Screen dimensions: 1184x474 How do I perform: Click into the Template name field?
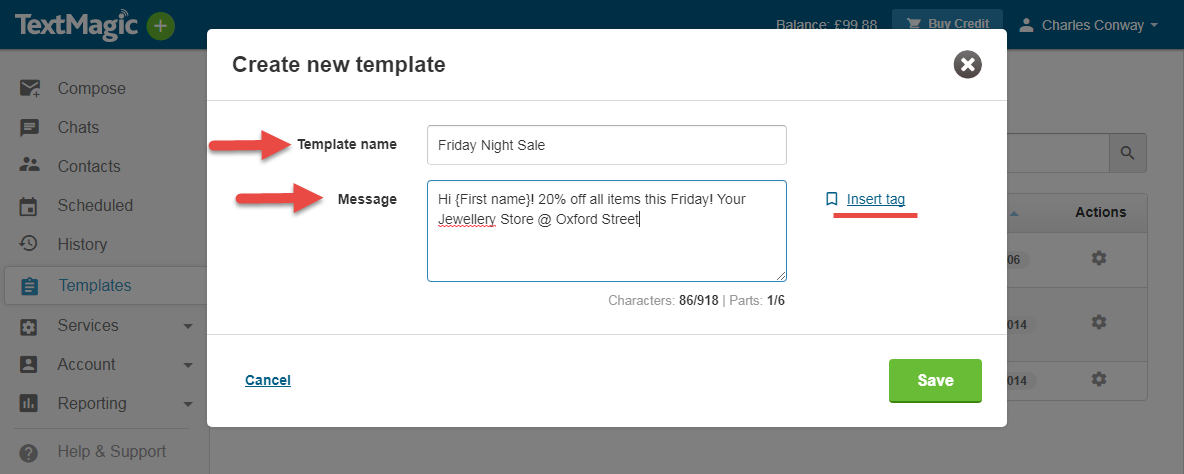[606, 145]
